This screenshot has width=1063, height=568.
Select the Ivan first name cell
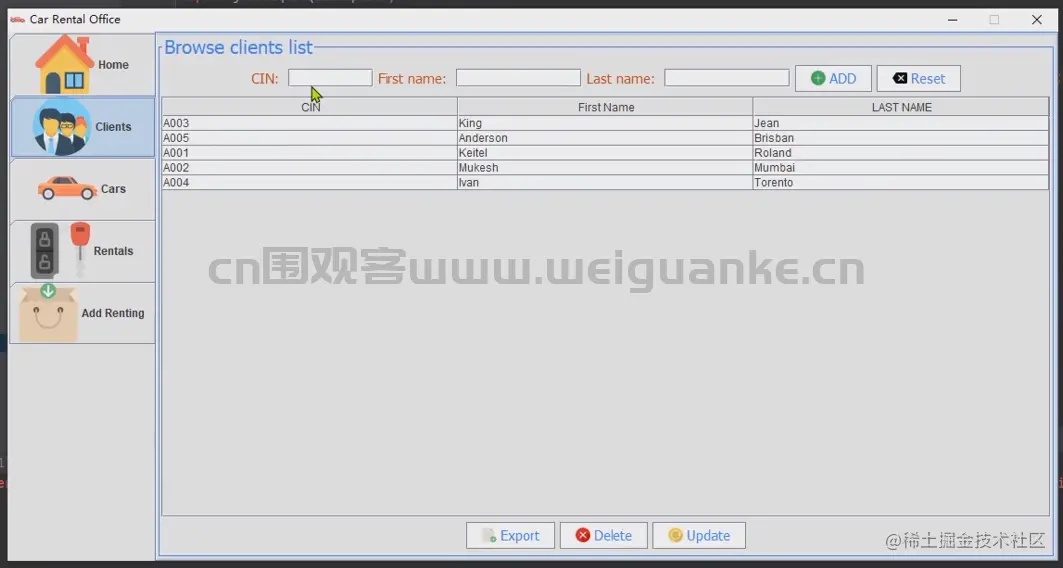coord(605,183)
